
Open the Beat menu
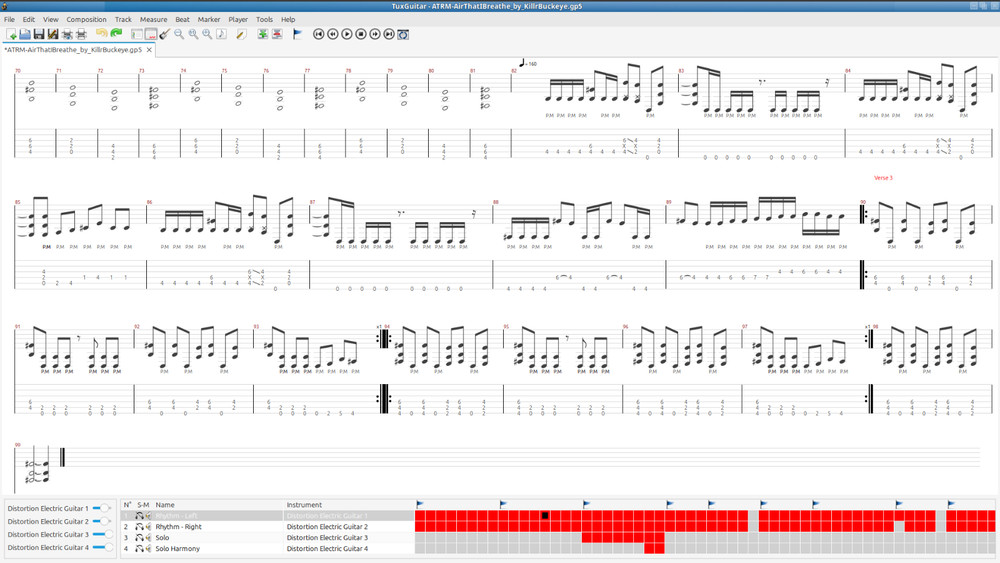point(182,19)
